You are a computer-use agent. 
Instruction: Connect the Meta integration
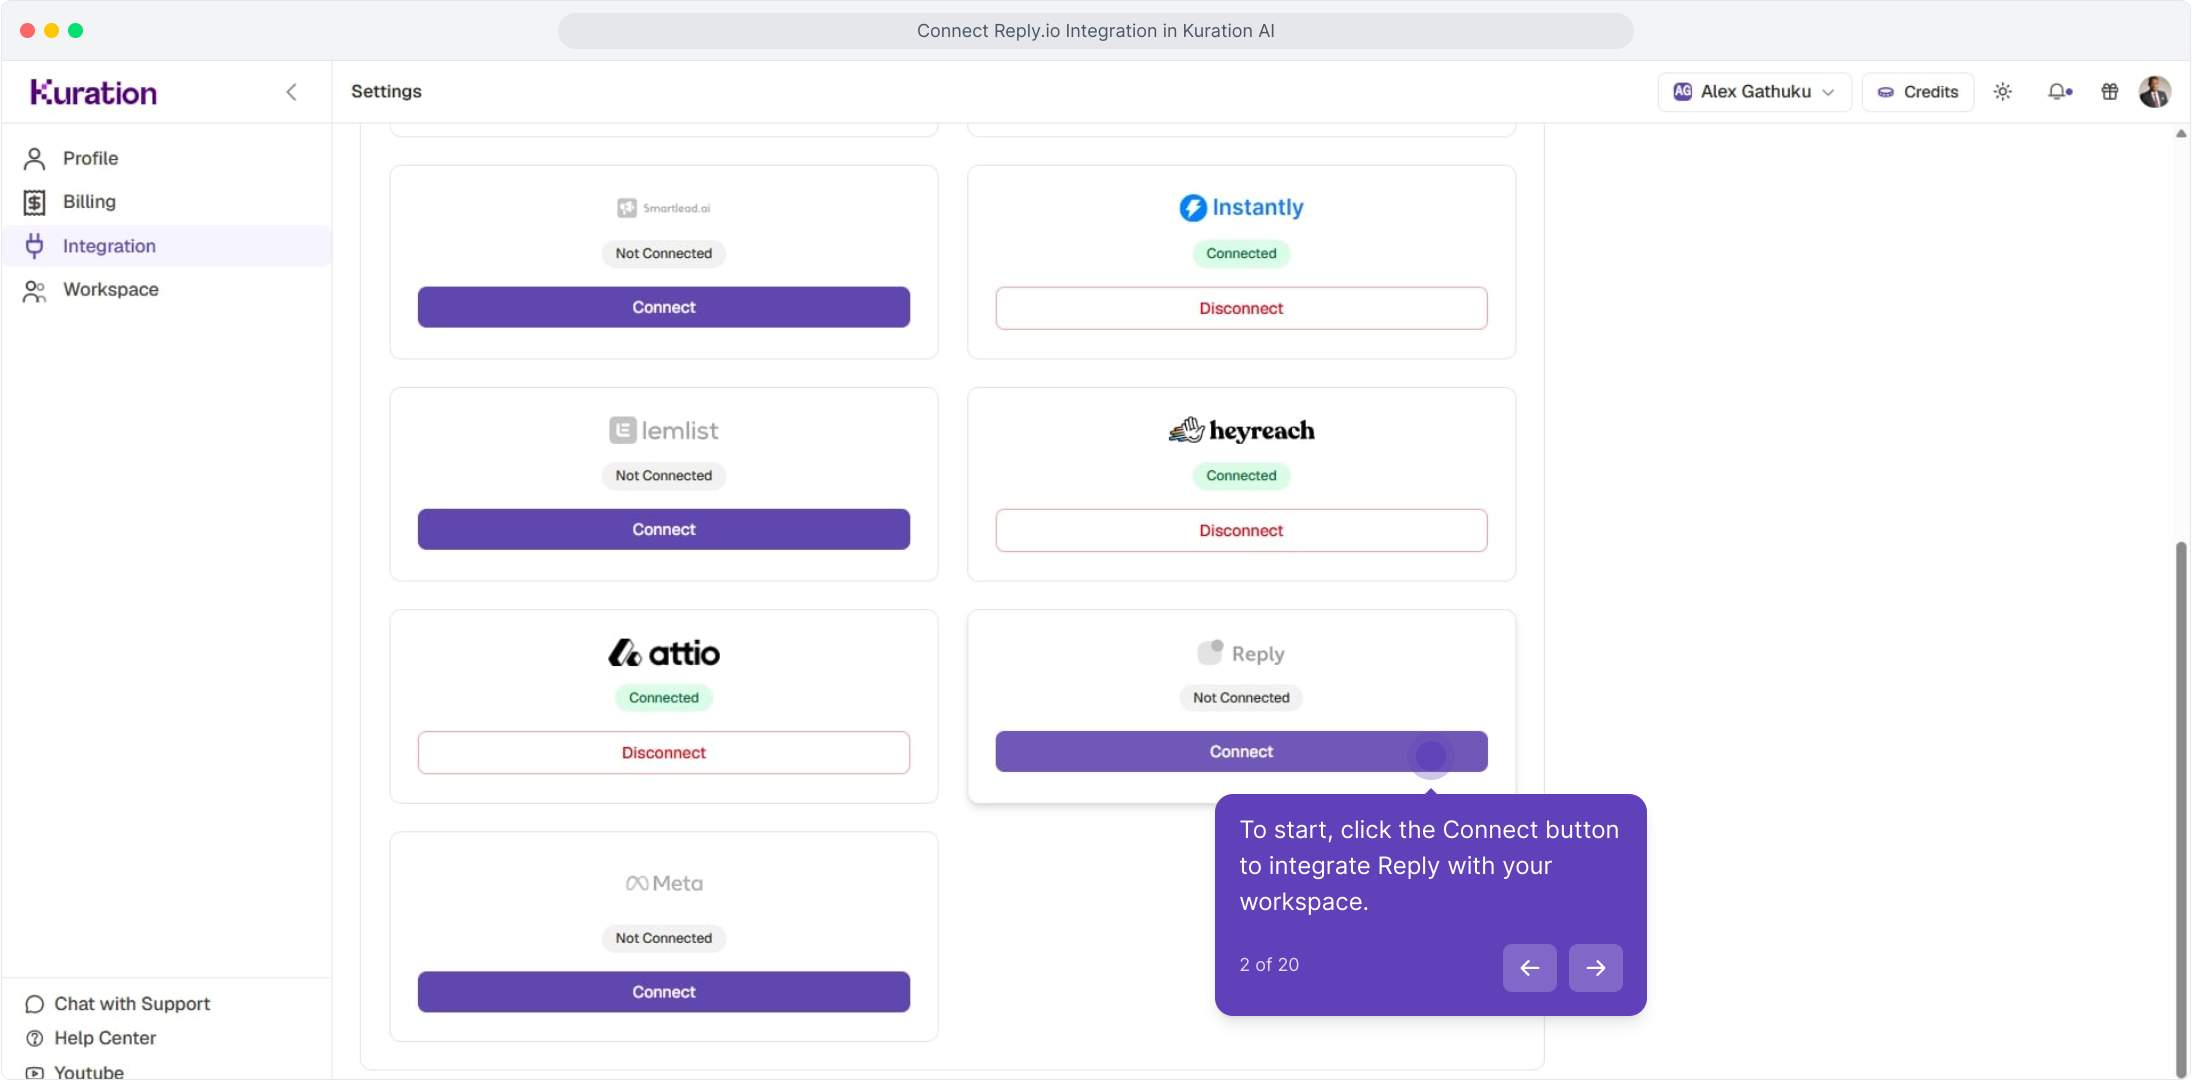pyautogui.click(x=664, y=992)
